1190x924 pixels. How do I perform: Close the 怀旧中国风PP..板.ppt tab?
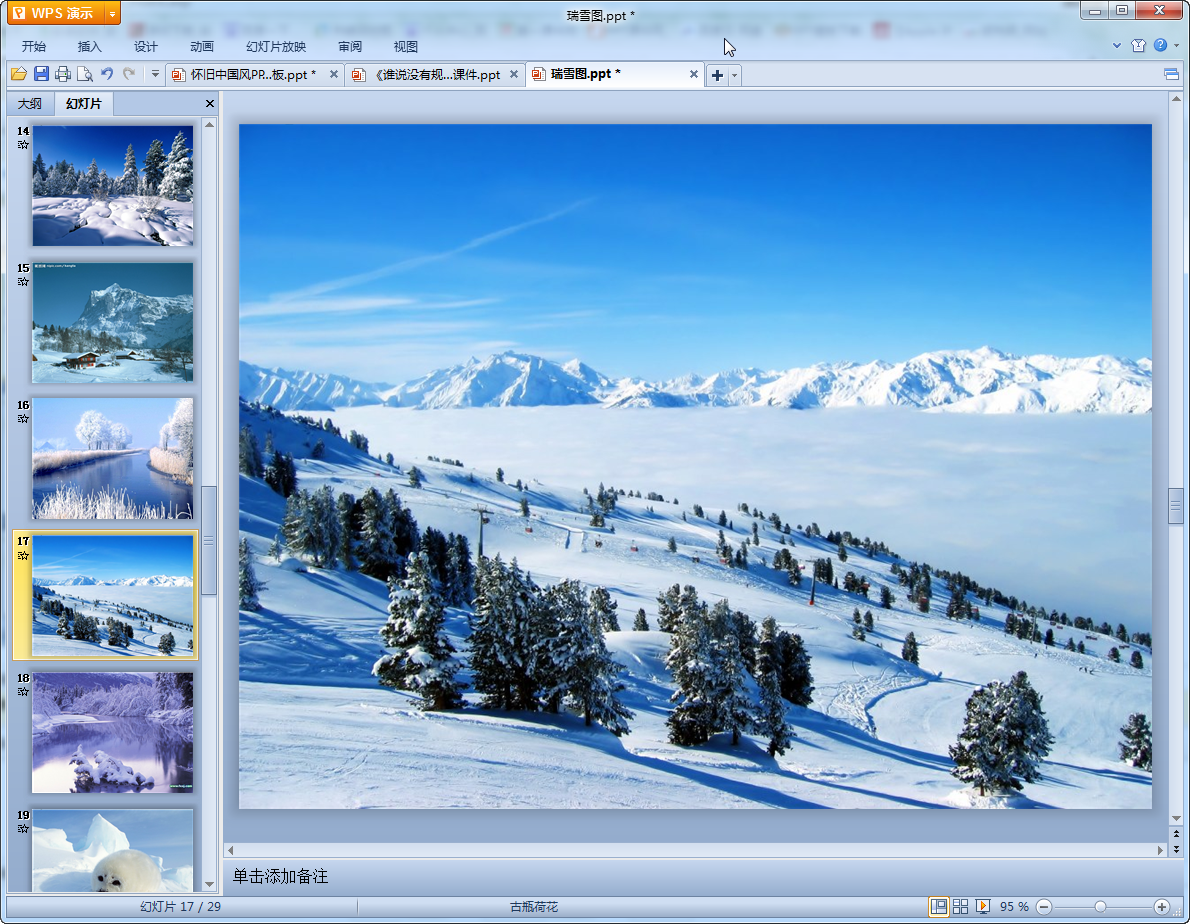[x=333, y=74]
